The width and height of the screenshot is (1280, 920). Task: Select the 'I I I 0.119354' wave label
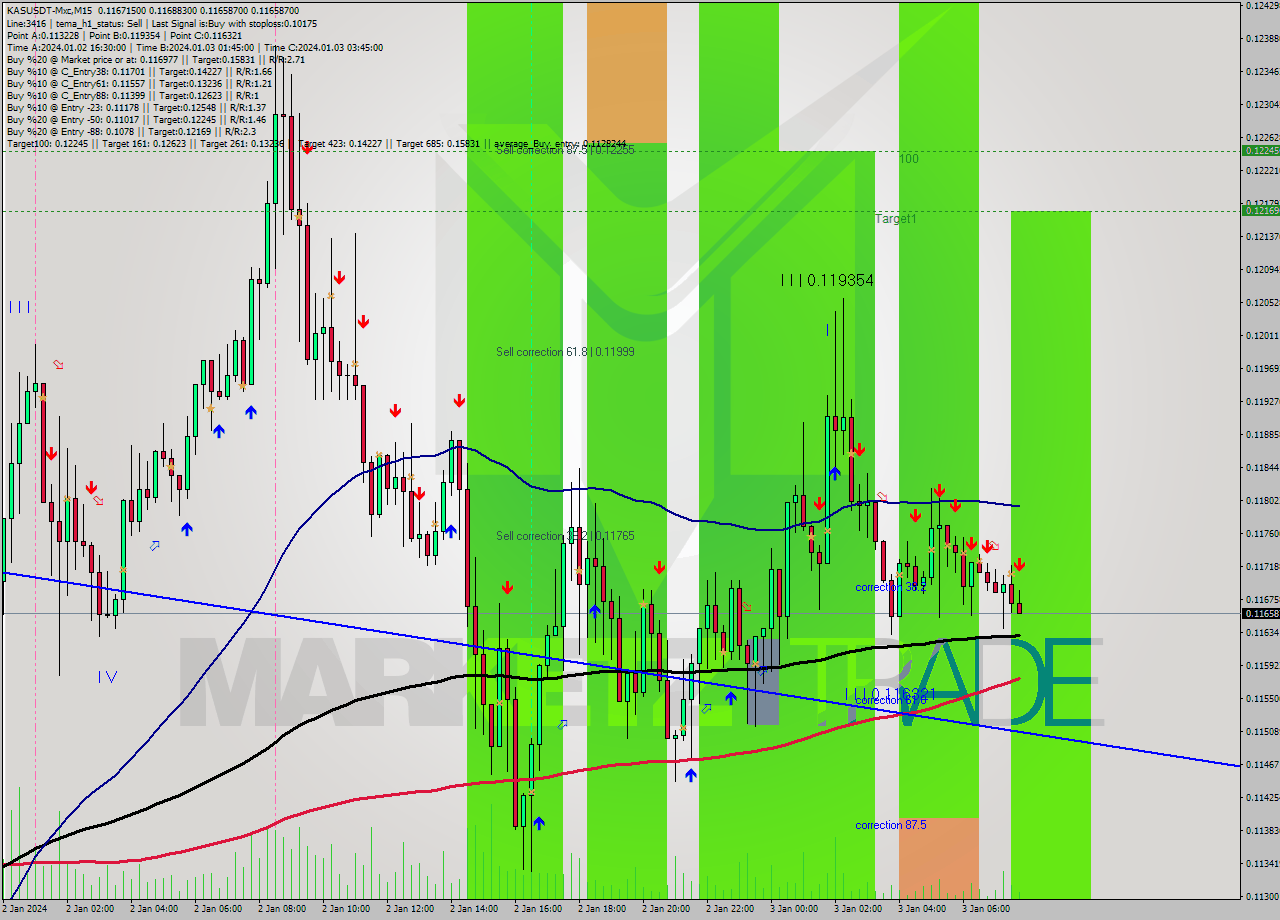coord(827,281)
